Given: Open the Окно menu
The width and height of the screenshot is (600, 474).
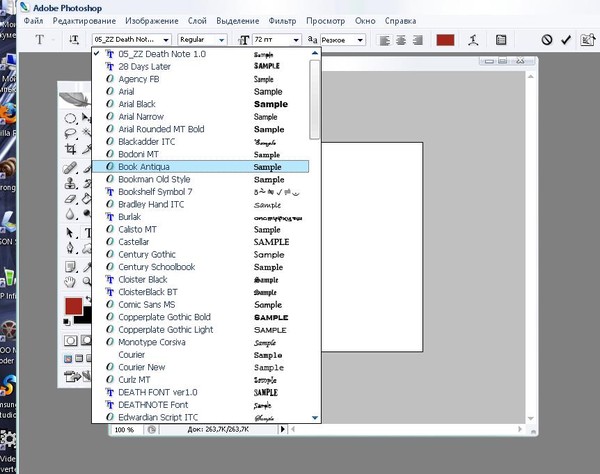Looking at the screenshot, I should tap(365, 21).
